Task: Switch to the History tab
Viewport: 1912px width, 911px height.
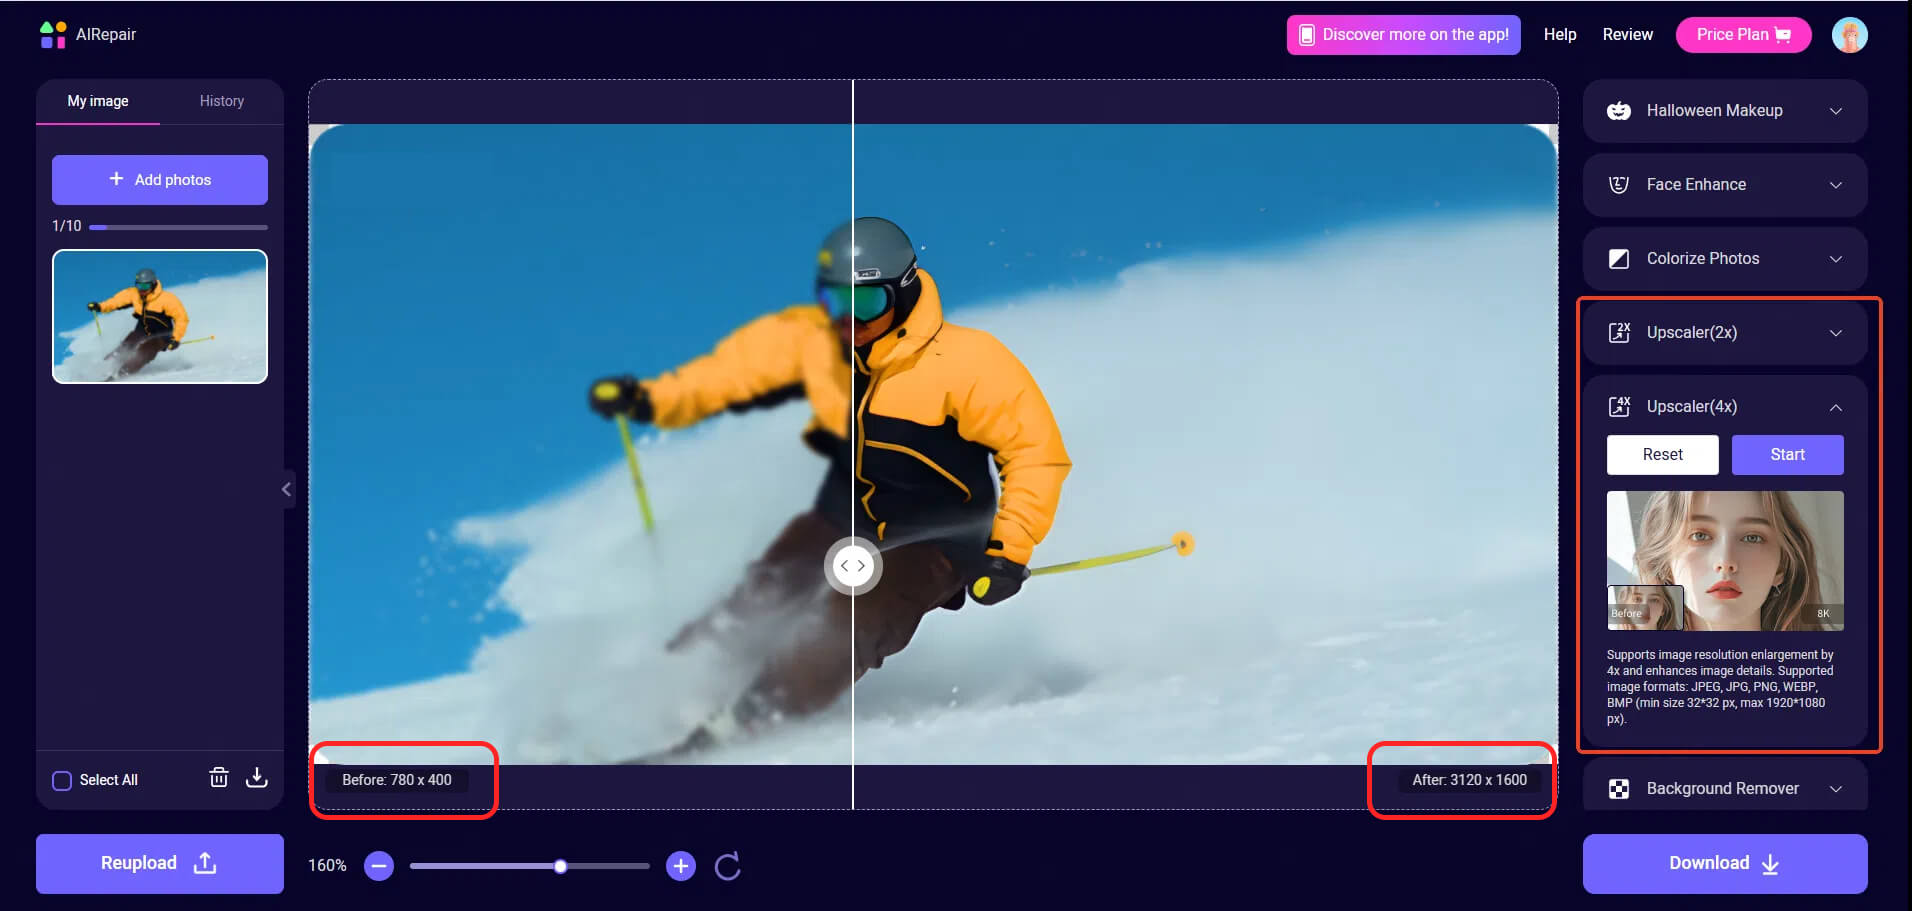Action: pos(221,100)
